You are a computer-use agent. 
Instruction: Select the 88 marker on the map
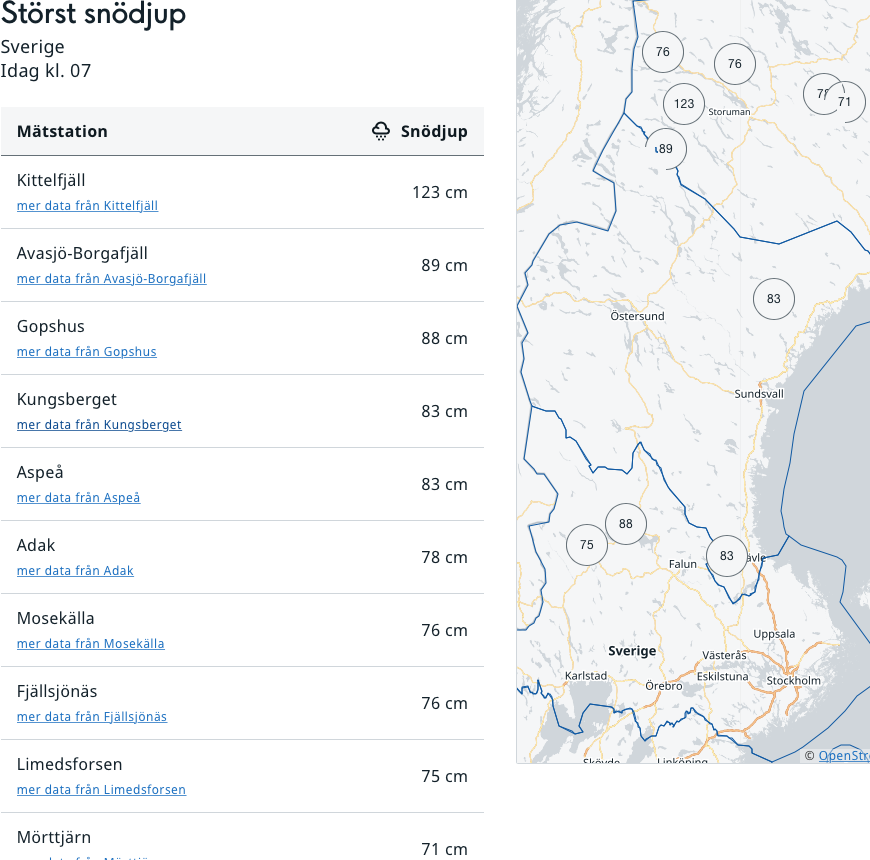click(626, 524)
